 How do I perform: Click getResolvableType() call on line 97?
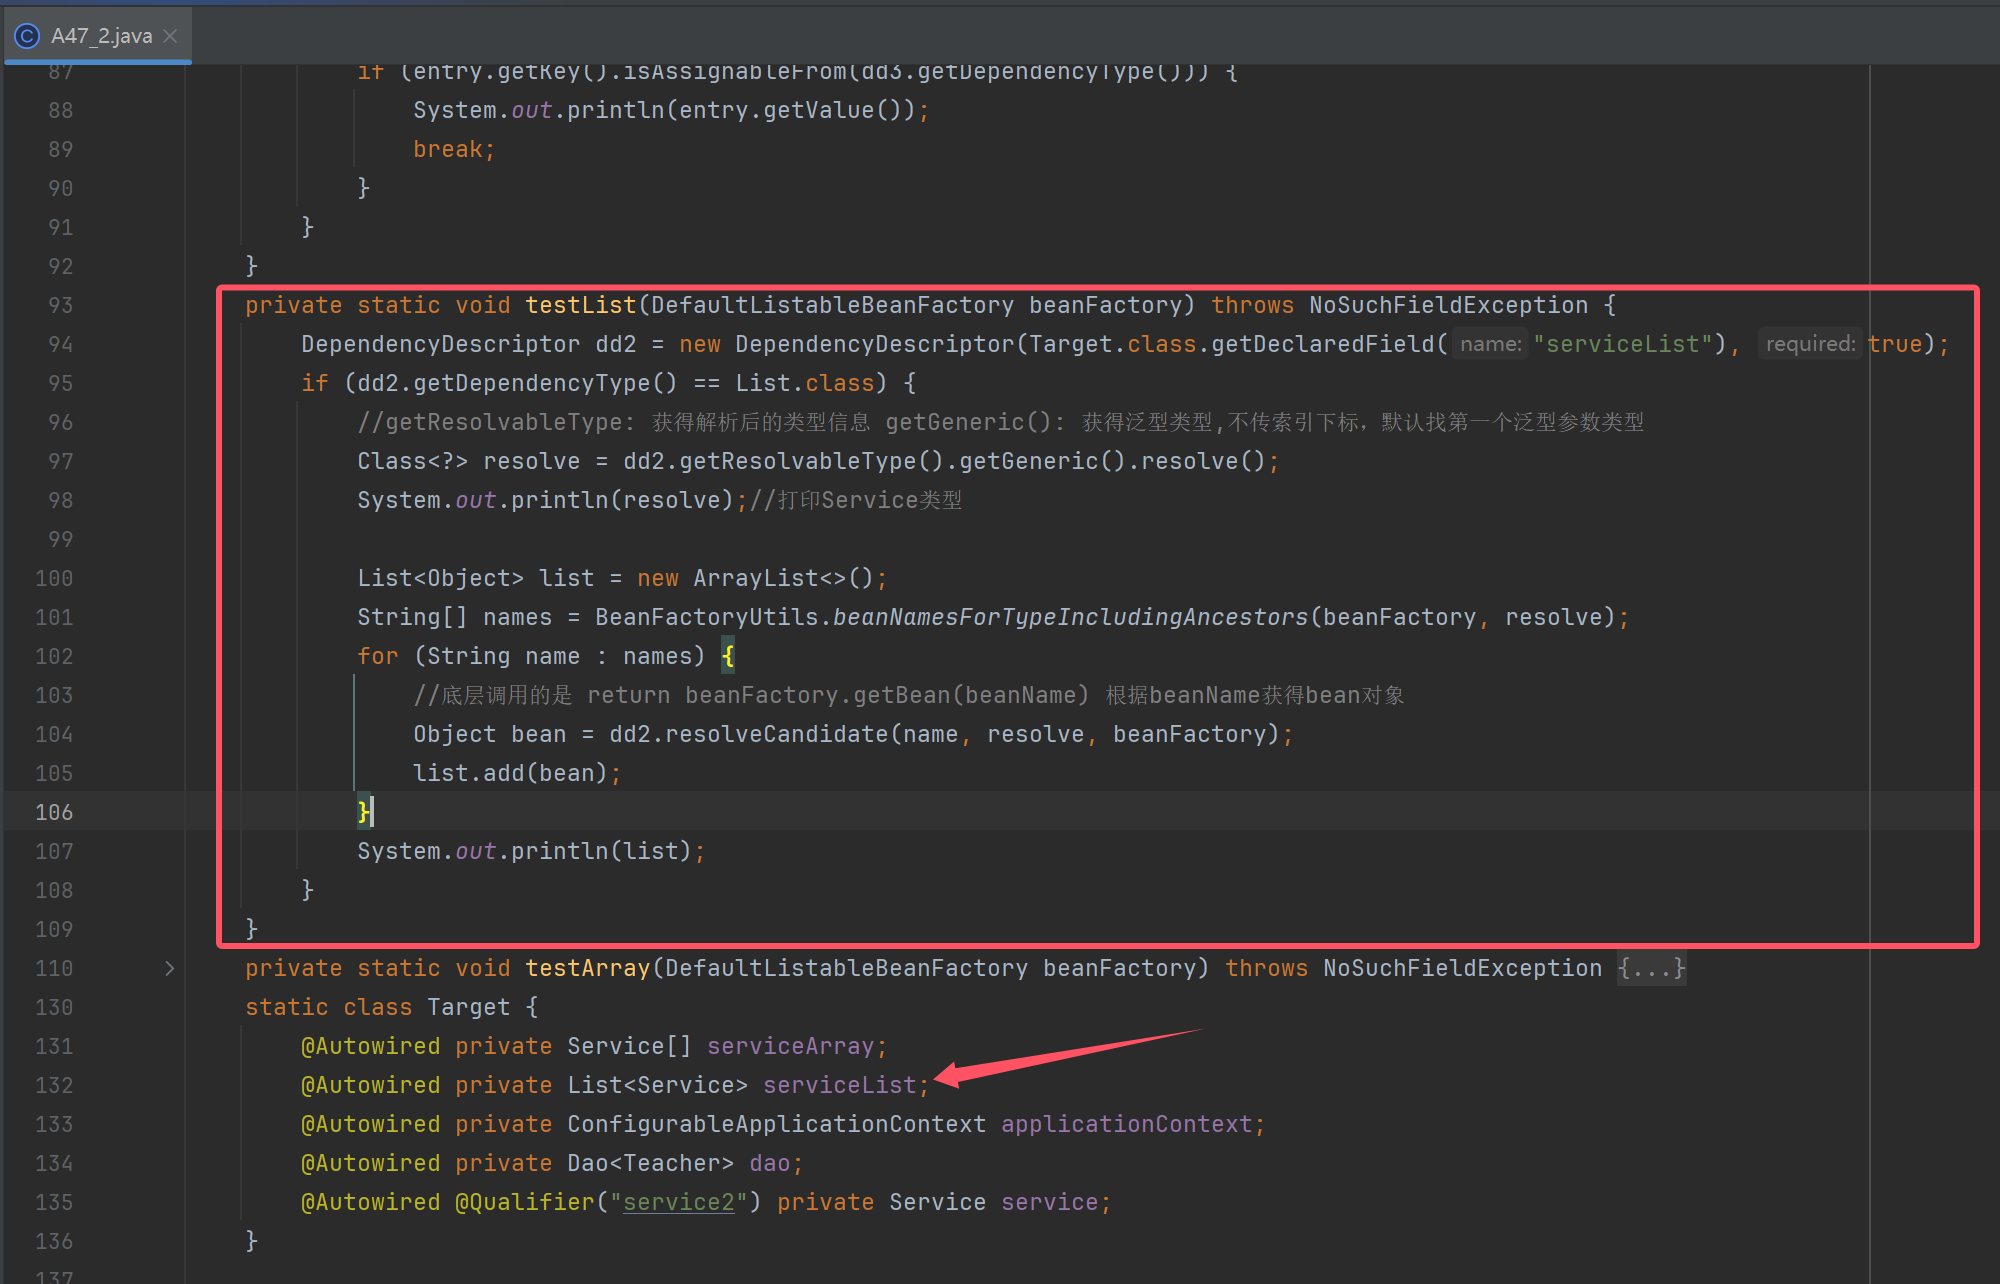811,461
